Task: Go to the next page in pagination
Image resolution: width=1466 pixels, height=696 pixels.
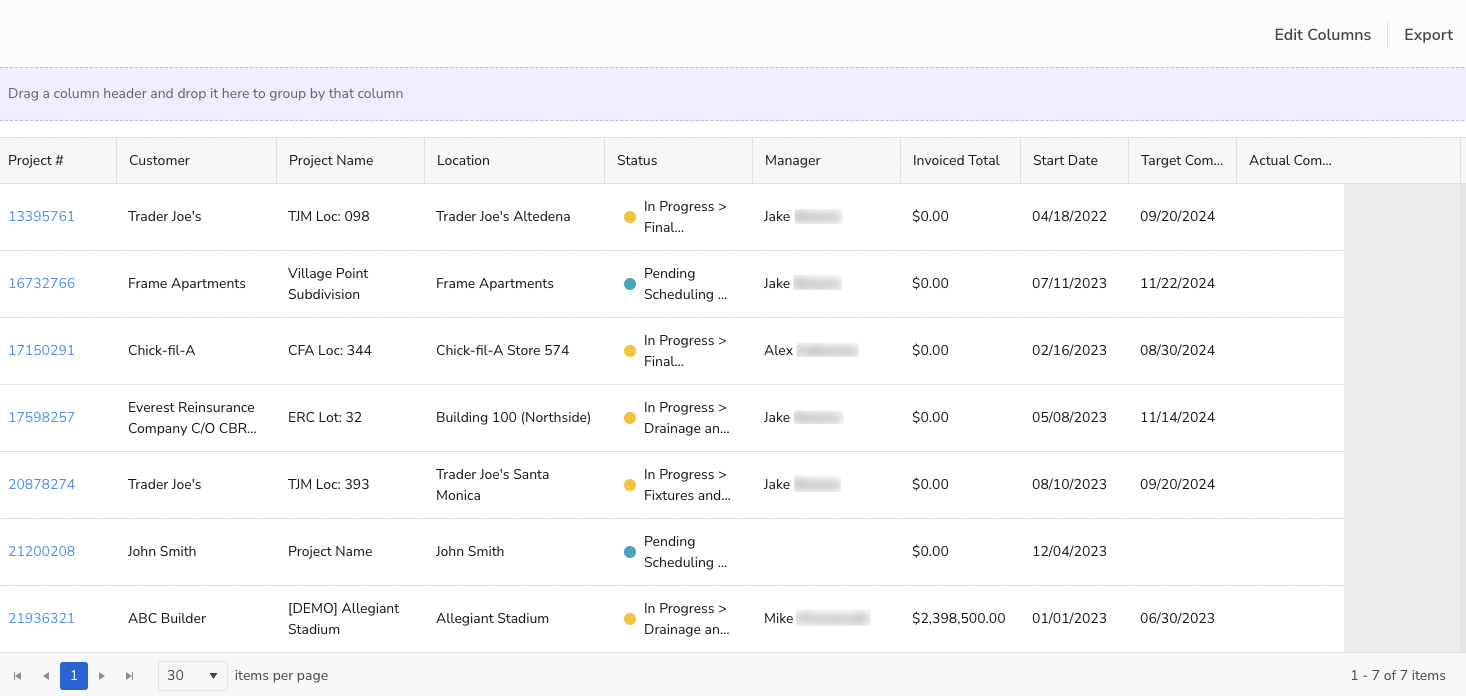Action: [x=101, y=675]
